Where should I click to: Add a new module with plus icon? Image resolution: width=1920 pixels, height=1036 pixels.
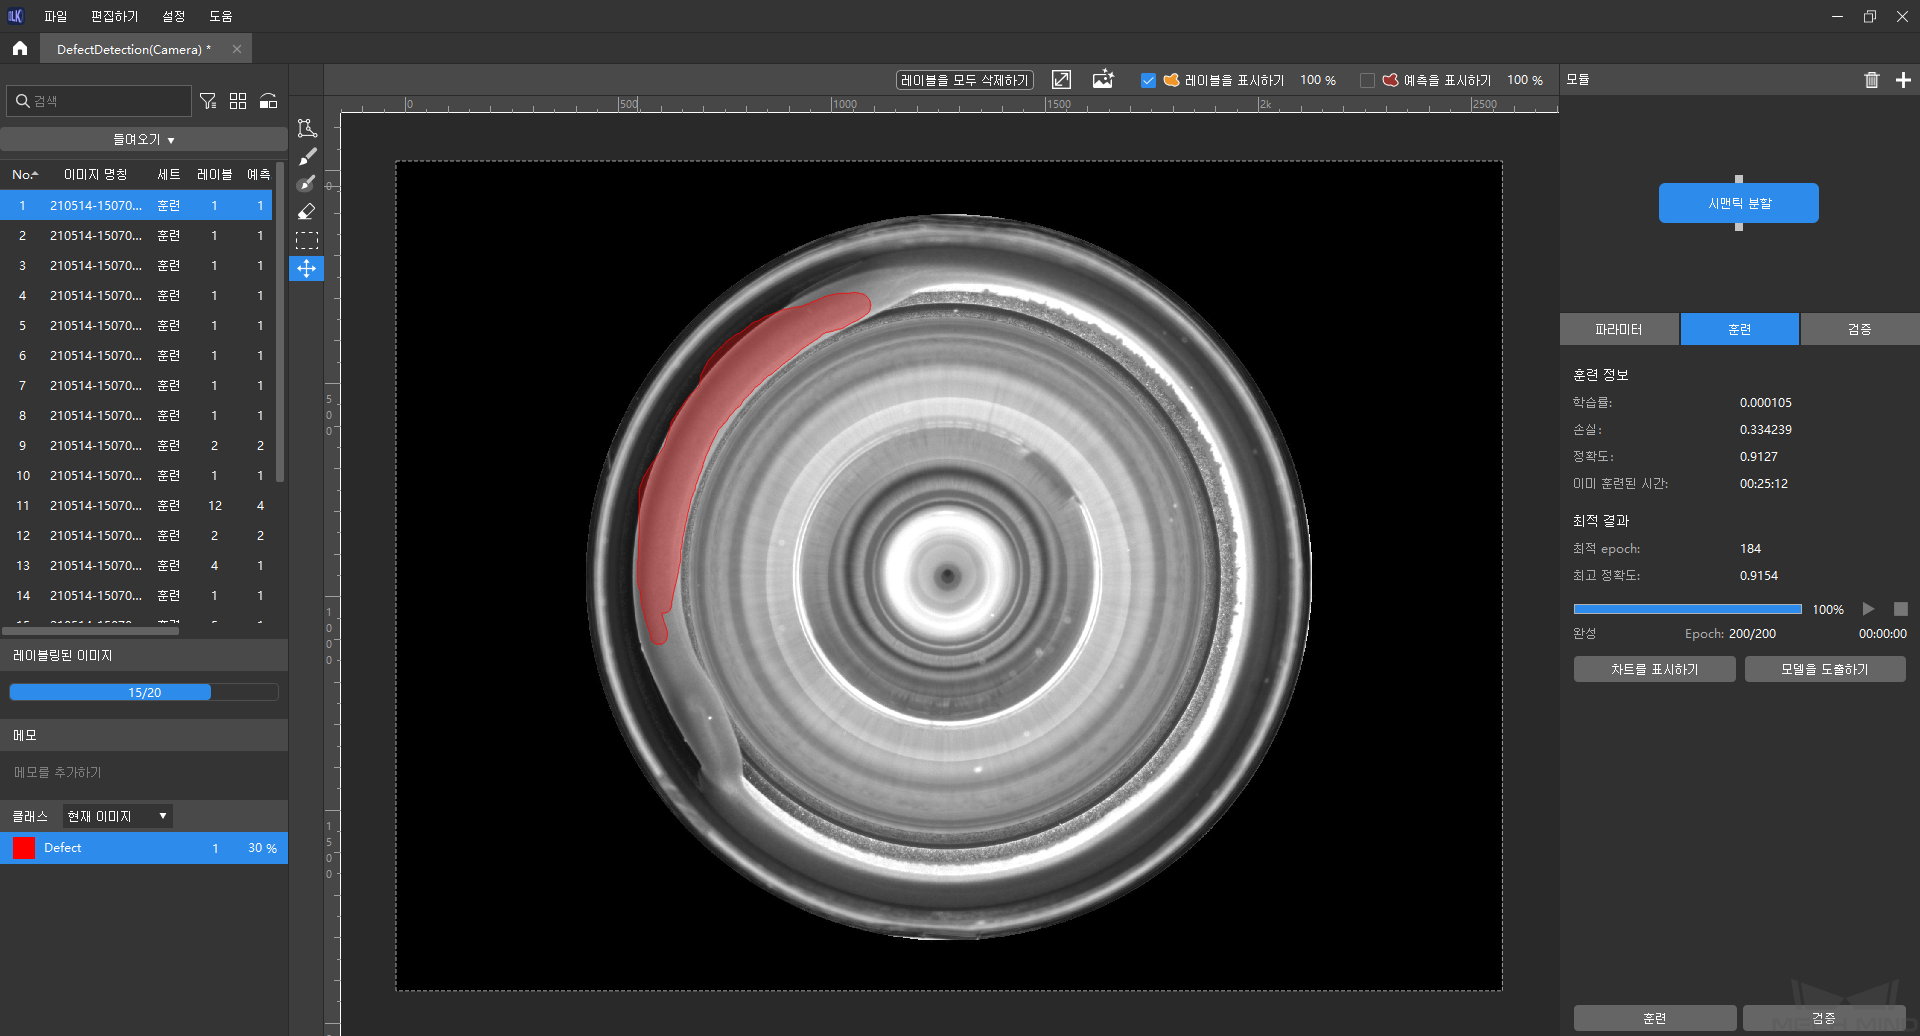1903,80
